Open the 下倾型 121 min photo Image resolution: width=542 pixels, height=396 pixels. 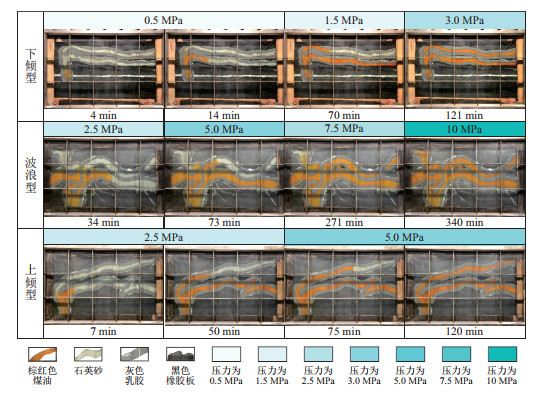tap(465, 68)
